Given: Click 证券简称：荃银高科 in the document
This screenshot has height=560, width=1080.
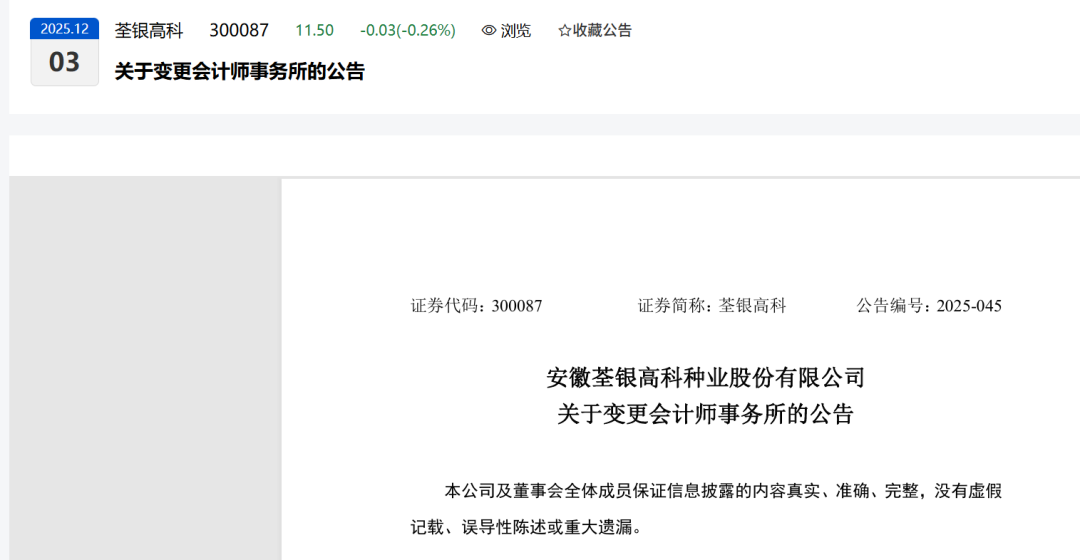Looking at the screenshot, I should (x=712, y=306).
